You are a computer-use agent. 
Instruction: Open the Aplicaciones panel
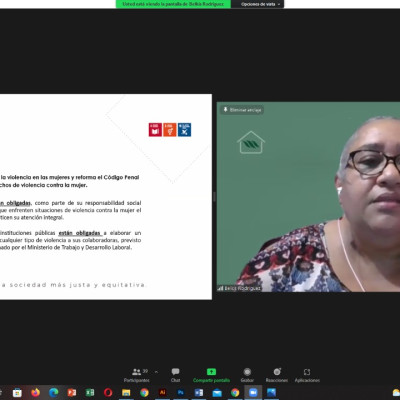307,375
